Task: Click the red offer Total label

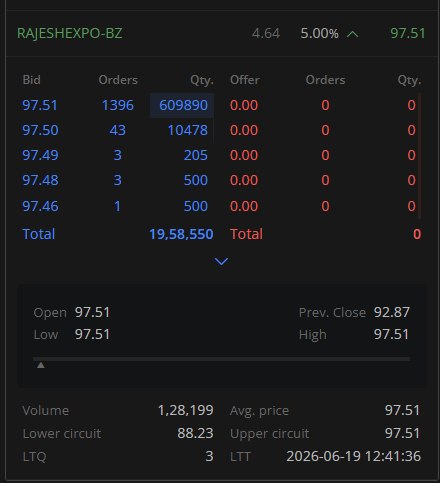Action: [246, 234]
